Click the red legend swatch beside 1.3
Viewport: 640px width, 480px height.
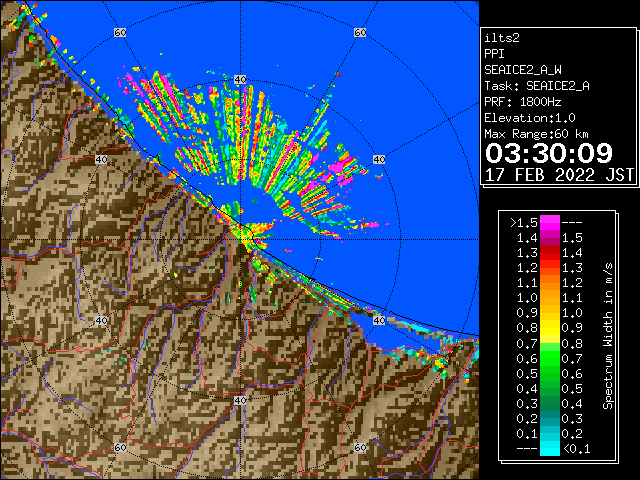550,253
